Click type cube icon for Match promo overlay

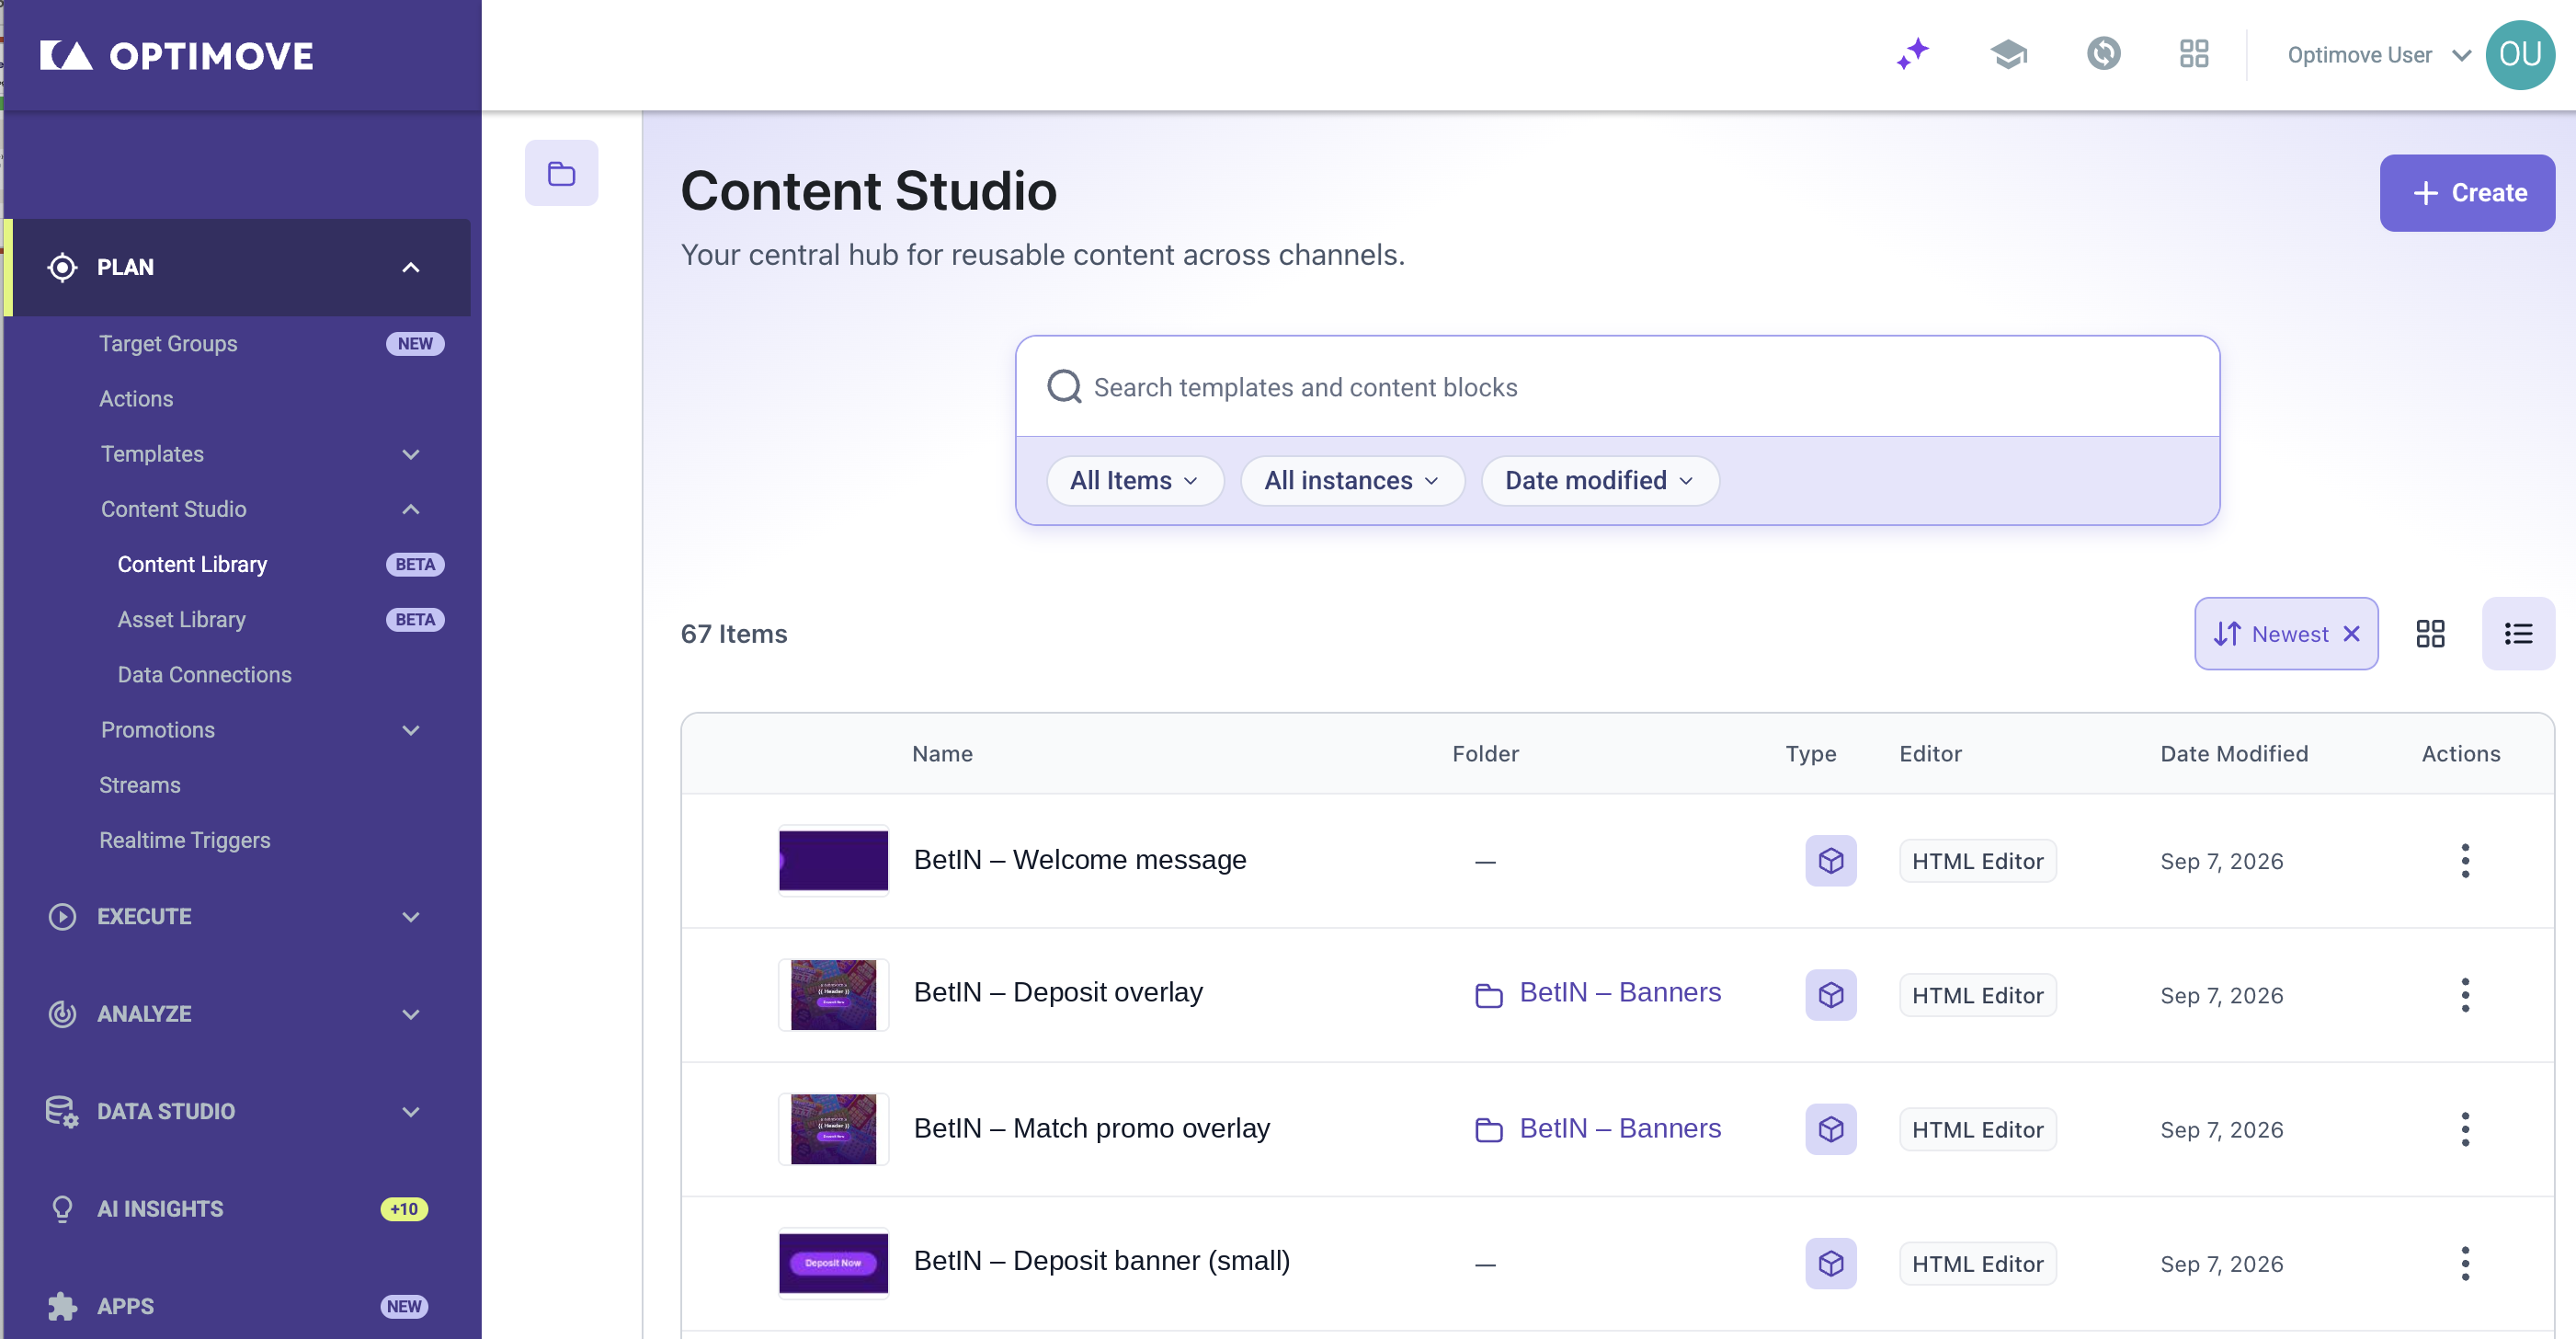1830,1128
